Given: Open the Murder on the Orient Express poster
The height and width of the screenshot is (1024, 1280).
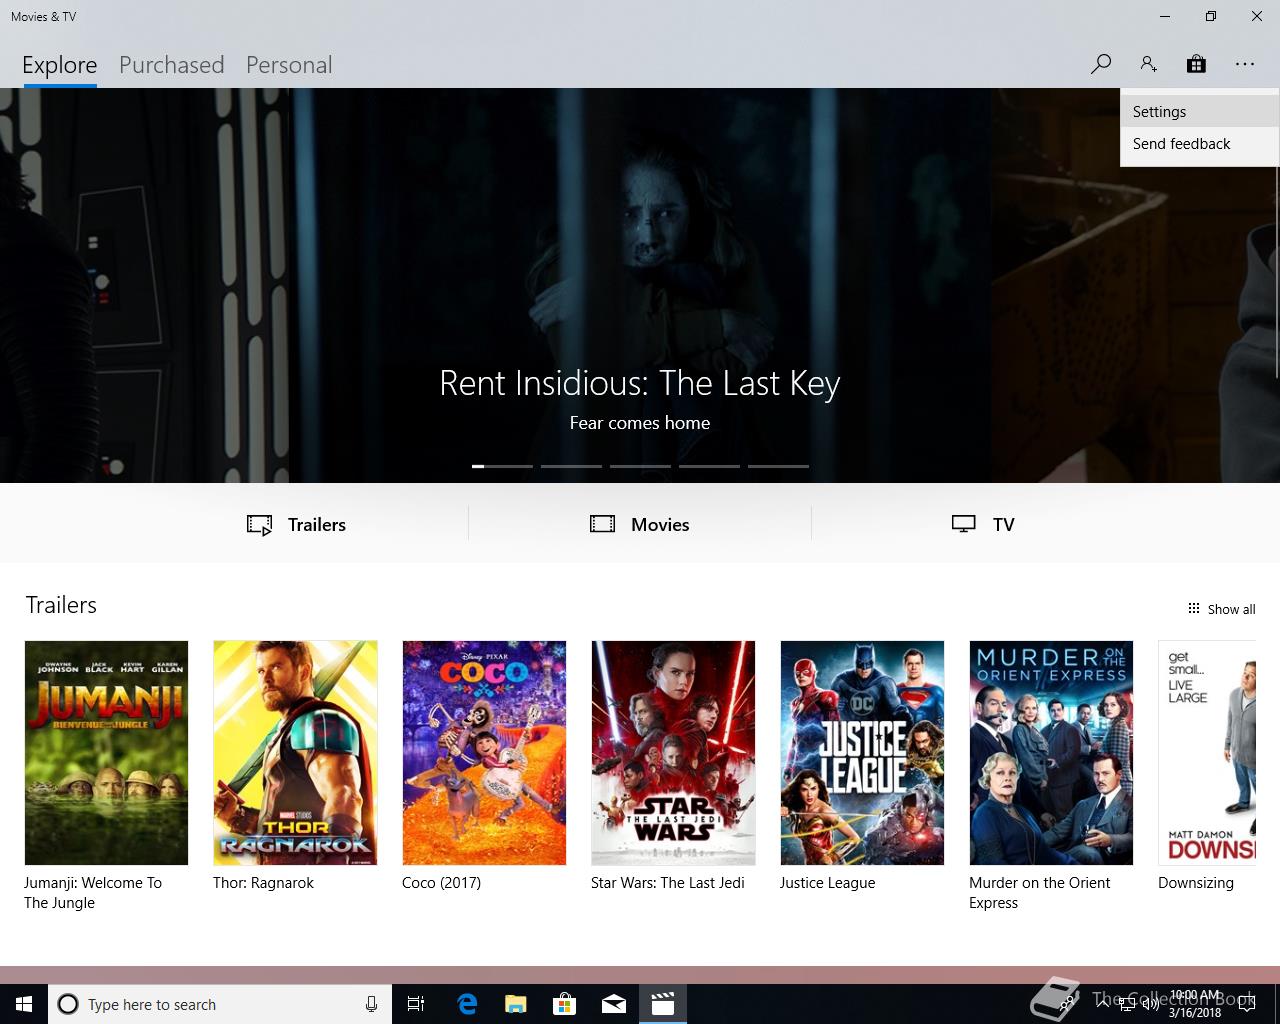Looking at the screenshot, I should pyautogui.click(x=1051, y=753).
